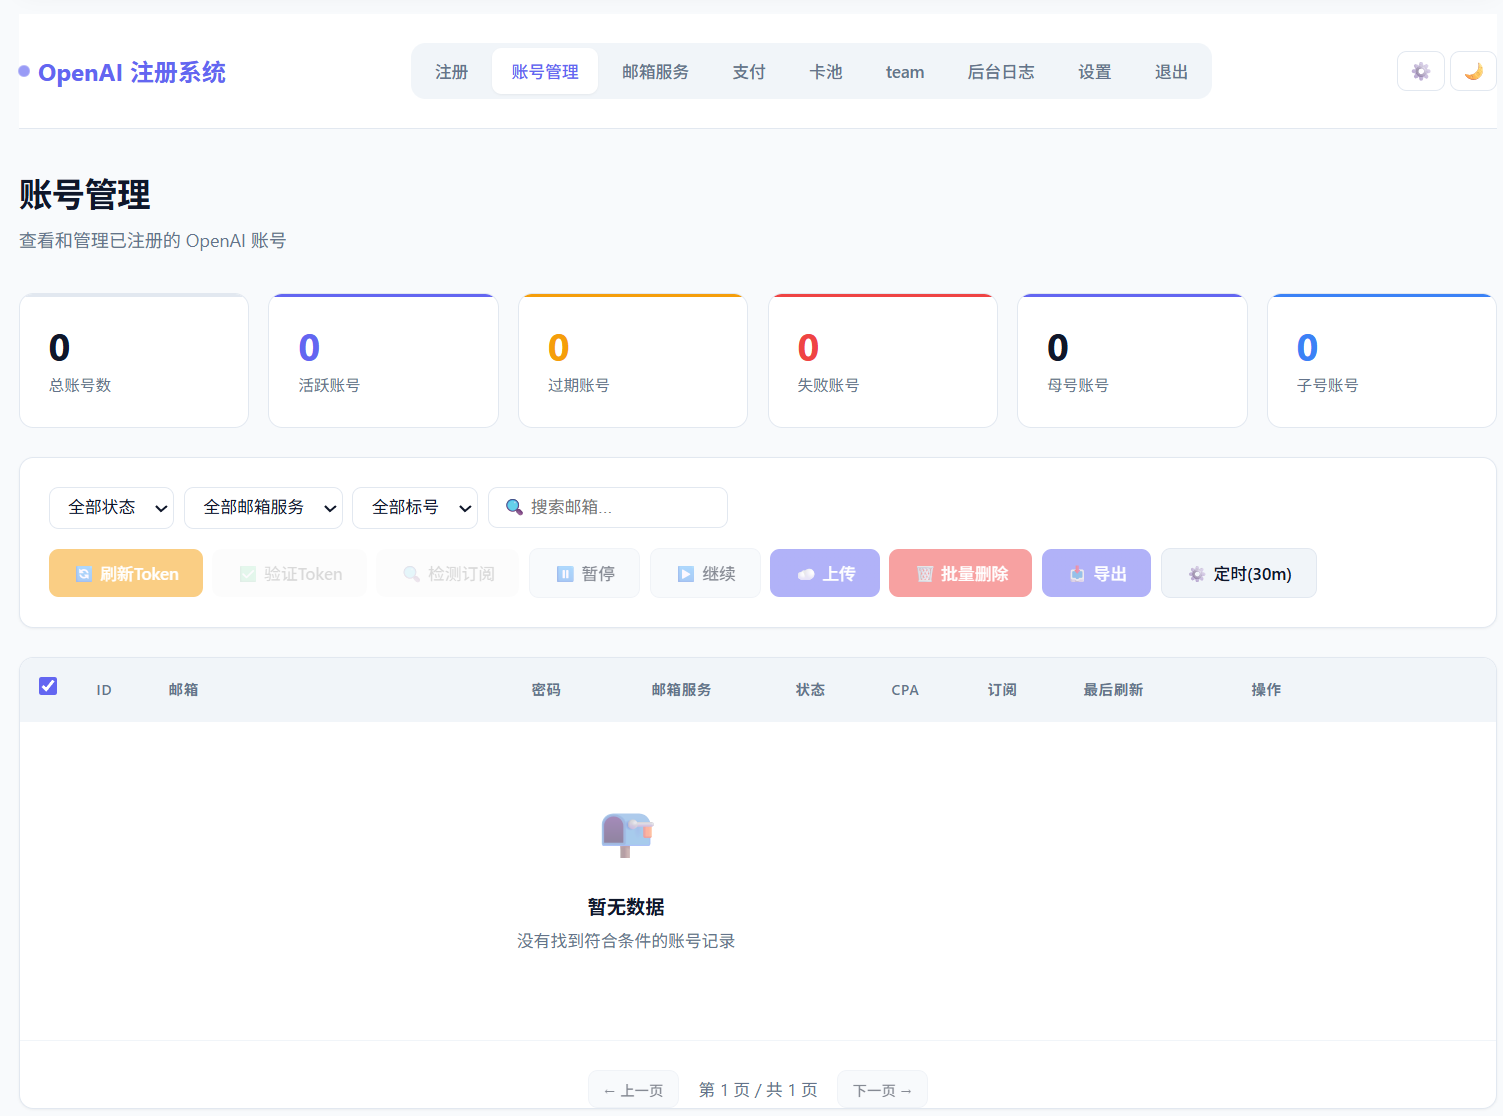
Task: Click the 刷新Token refresh icon button
Action: tap(125, 573)
